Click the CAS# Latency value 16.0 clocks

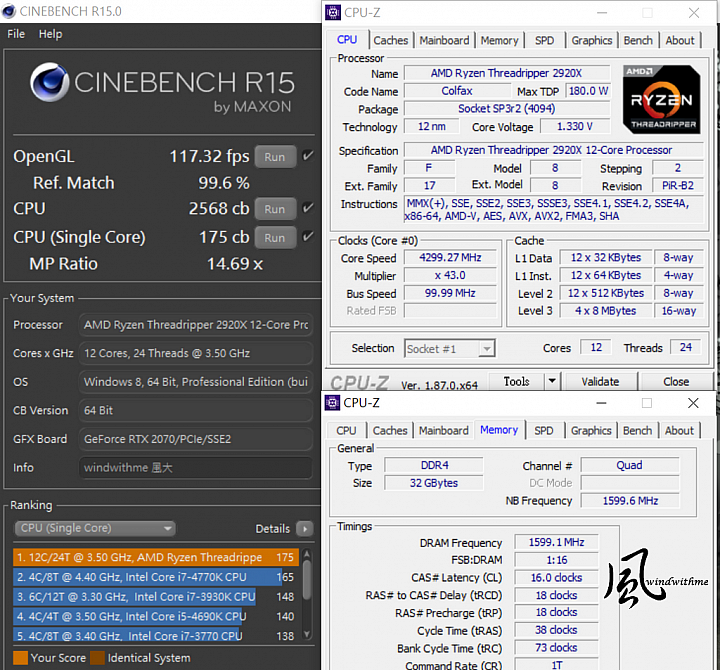point(557,578)
